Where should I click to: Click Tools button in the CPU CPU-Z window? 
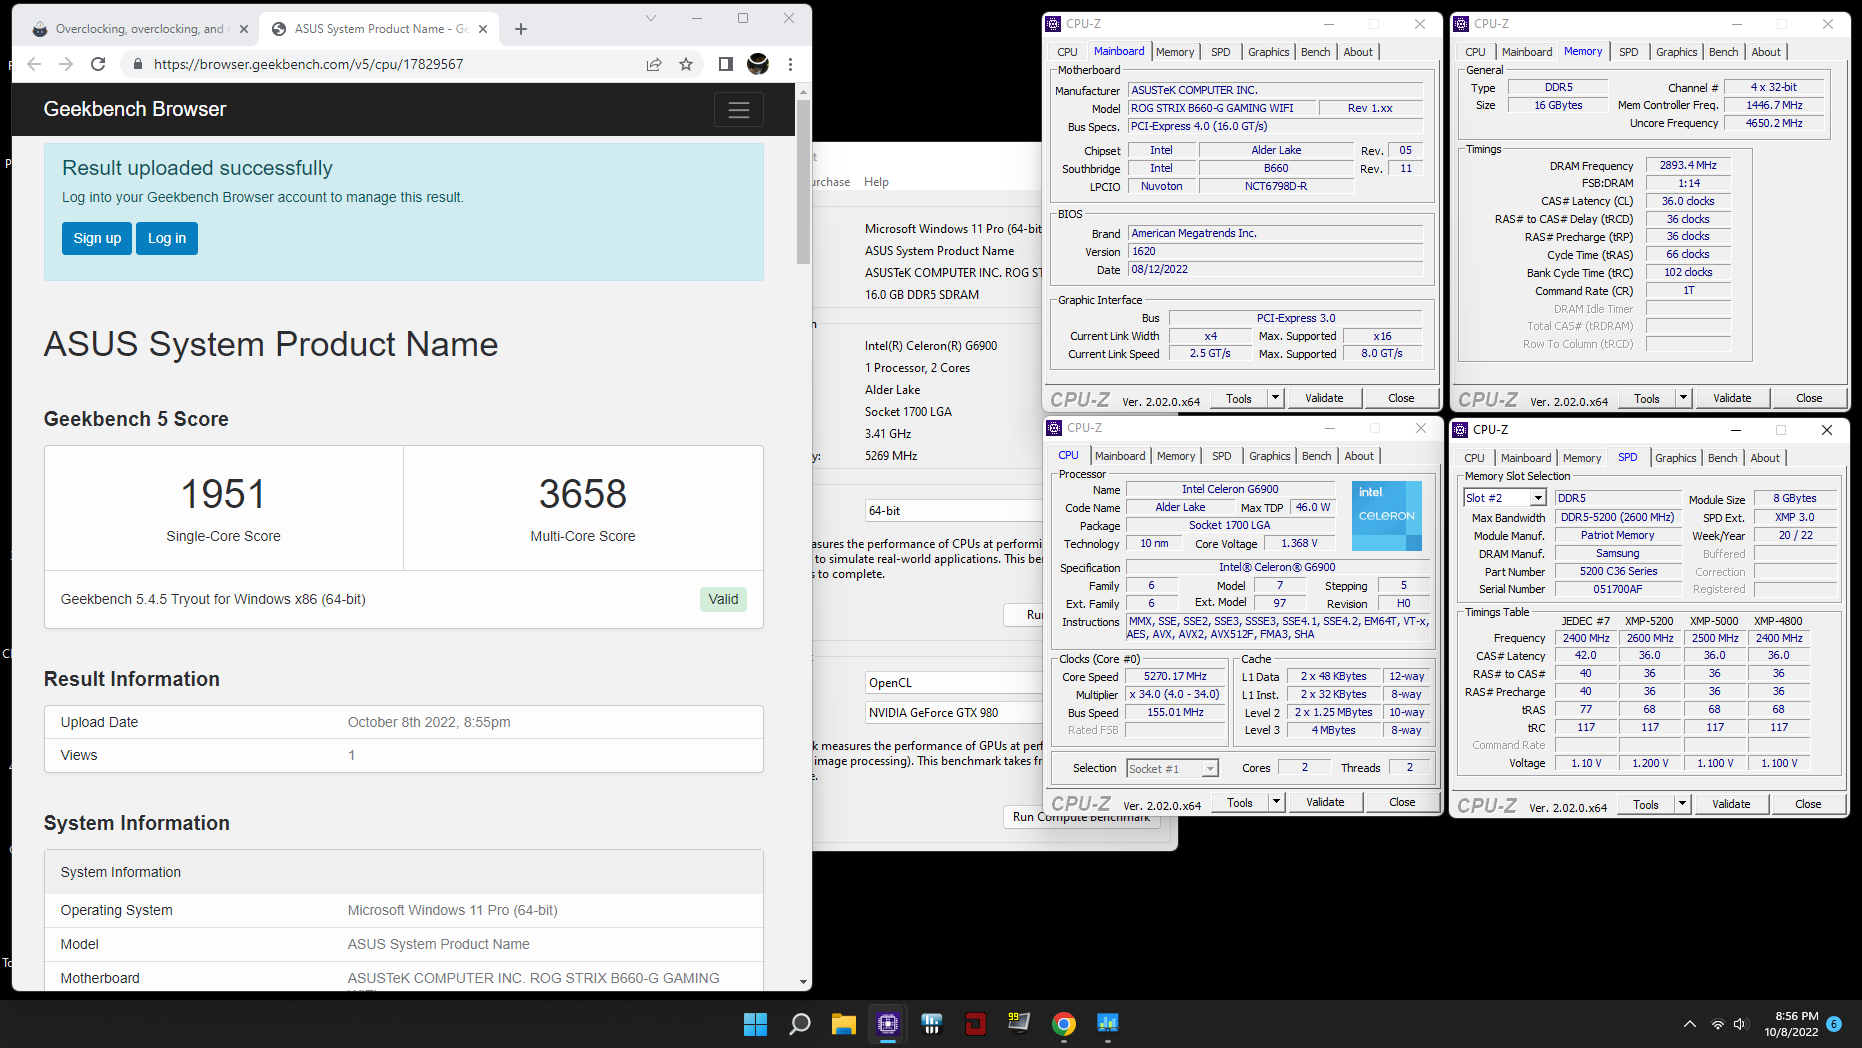tap(1240, 802)
